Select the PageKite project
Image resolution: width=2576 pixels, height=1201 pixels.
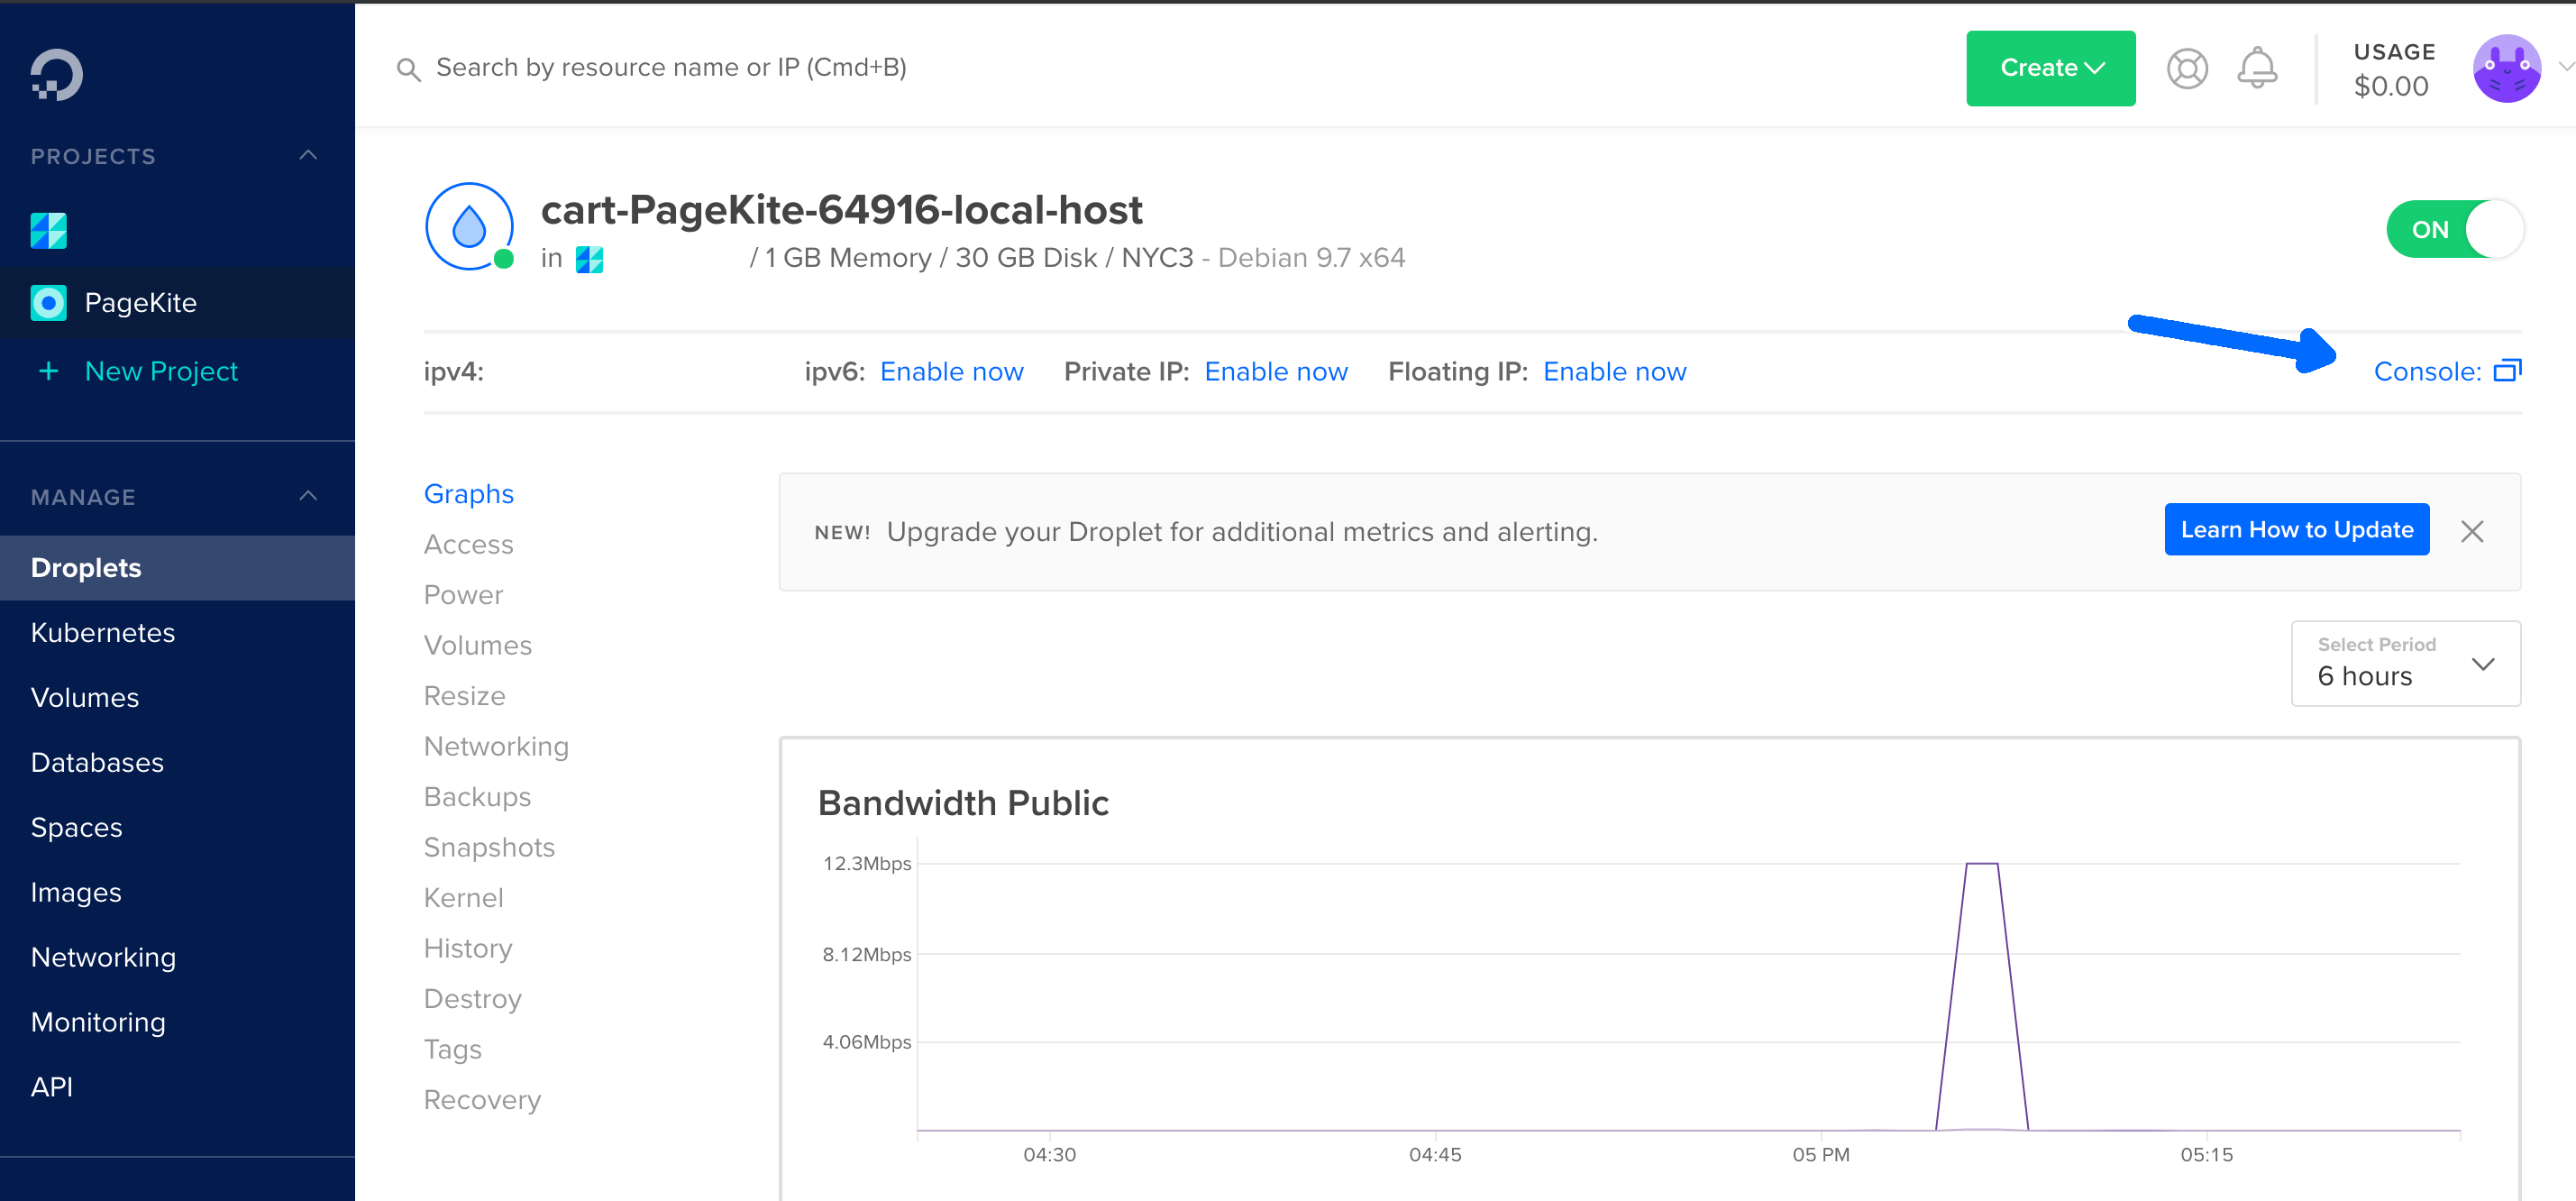[177, 303]
